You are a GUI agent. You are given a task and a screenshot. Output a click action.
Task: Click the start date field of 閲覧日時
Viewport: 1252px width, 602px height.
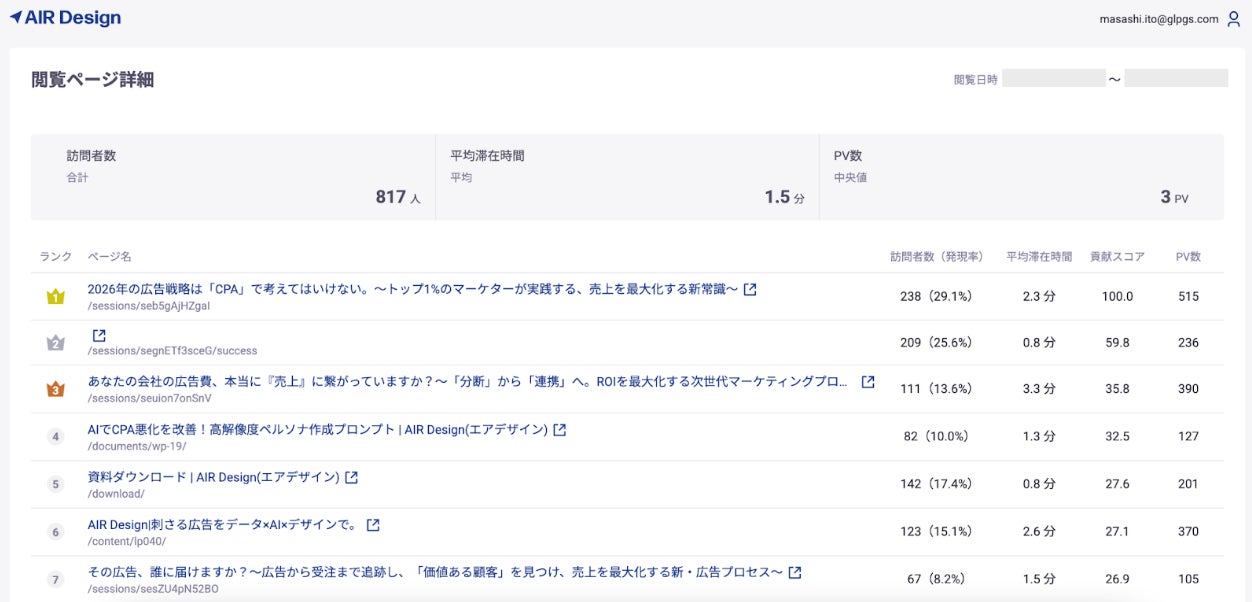(1053, 78)
